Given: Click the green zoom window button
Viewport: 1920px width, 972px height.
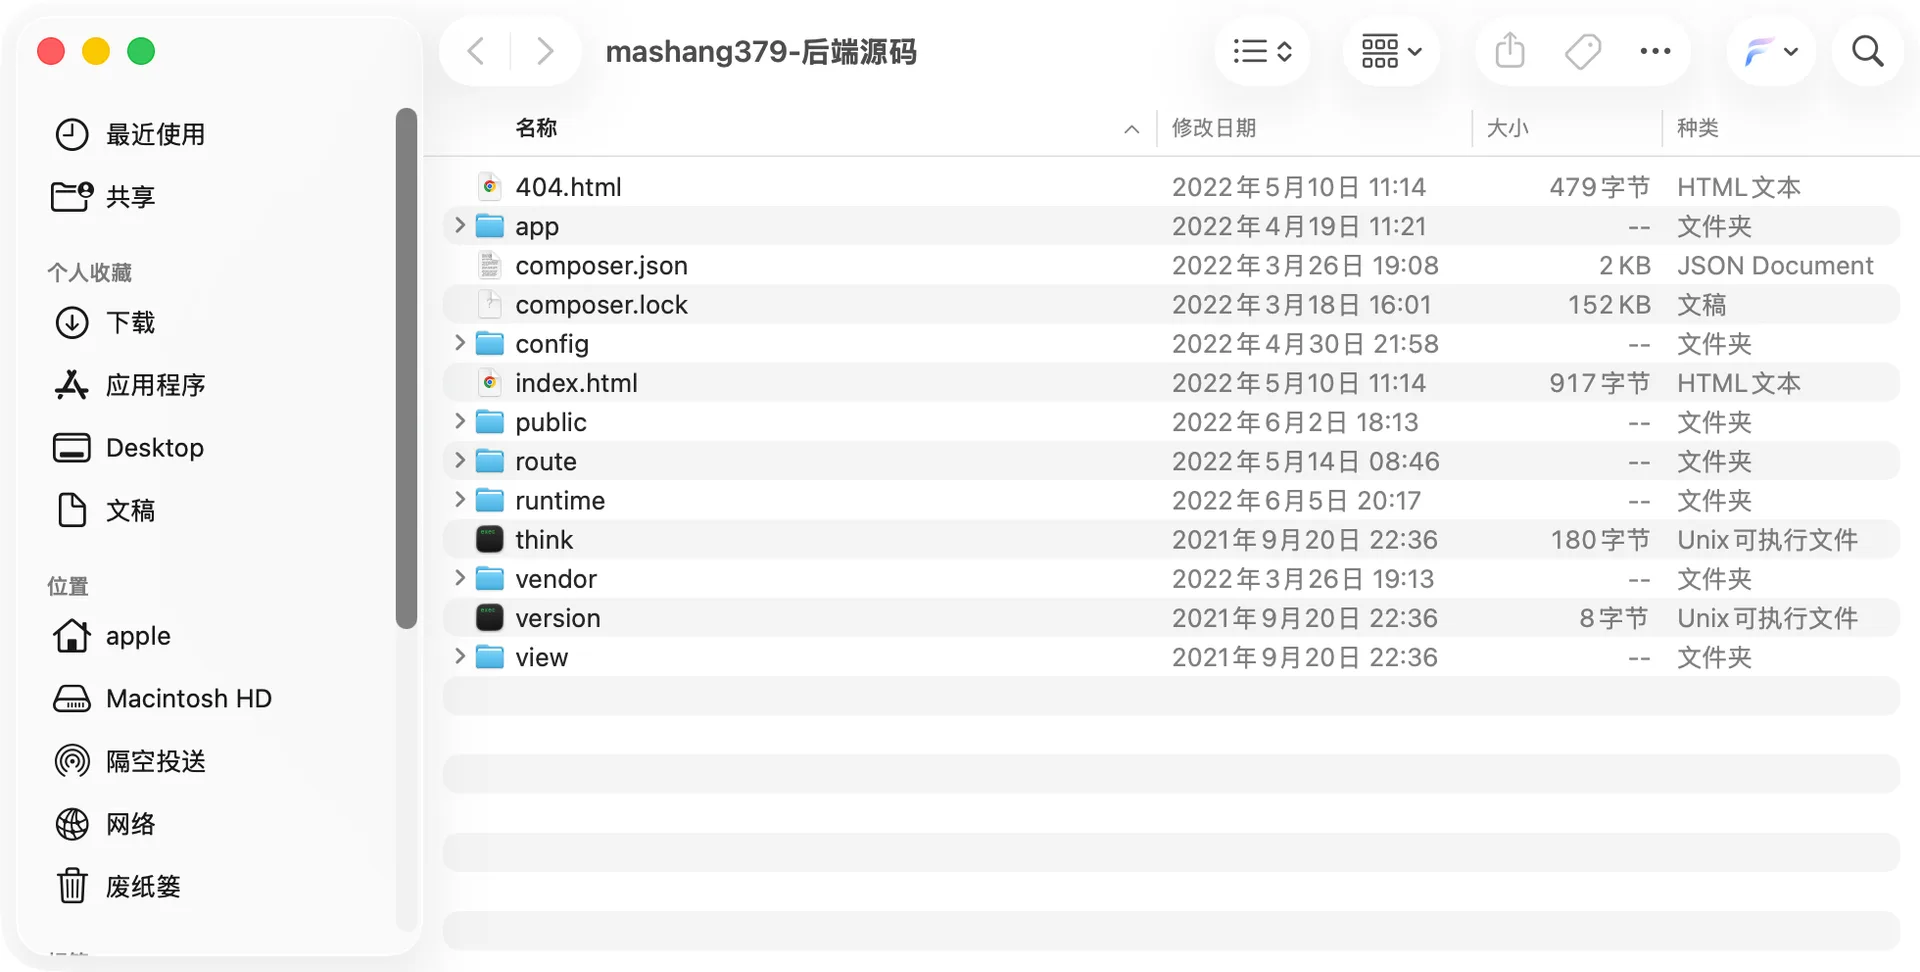Looking at the screenshot, I should click(141, 51).
